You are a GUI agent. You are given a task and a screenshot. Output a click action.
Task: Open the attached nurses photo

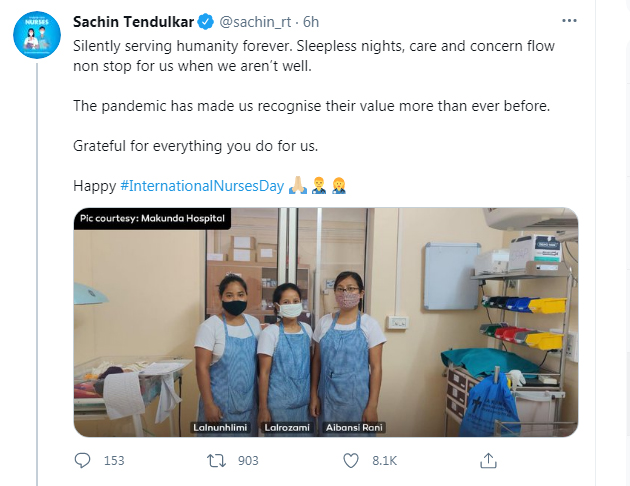[x=326, y=322]
